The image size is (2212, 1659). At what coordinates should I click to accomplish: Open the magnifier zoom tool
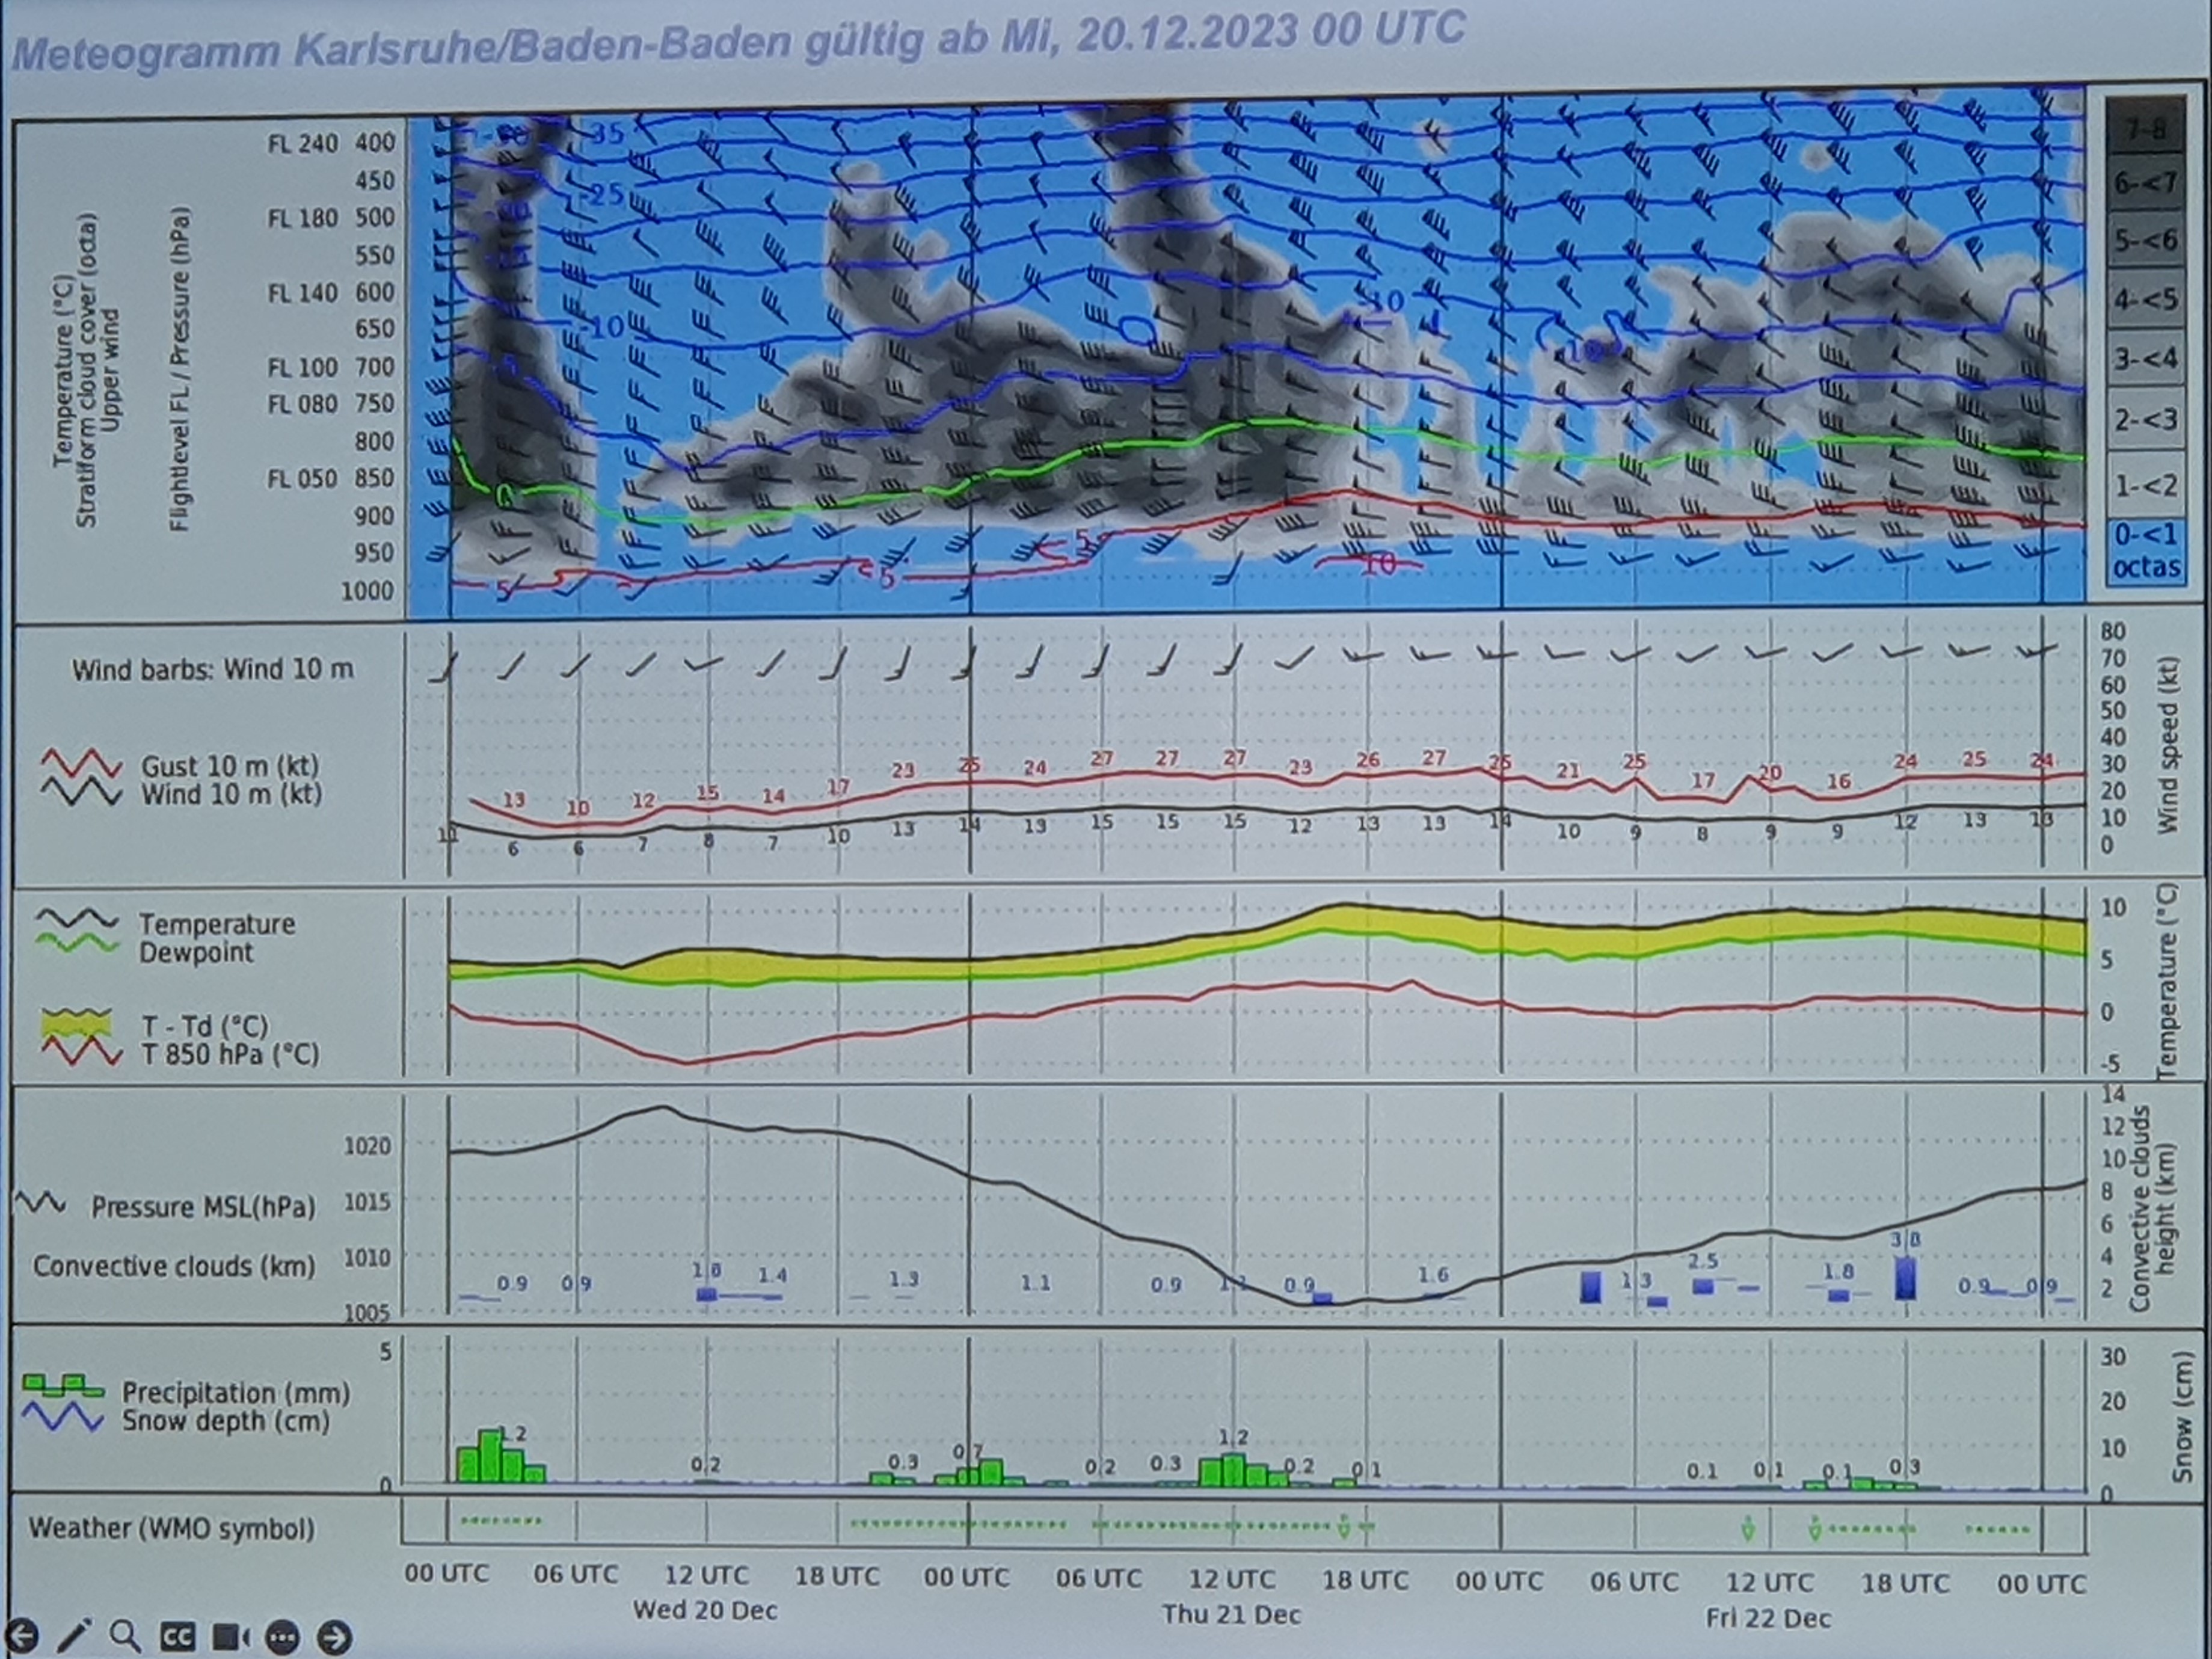(x=124, y=1636)
